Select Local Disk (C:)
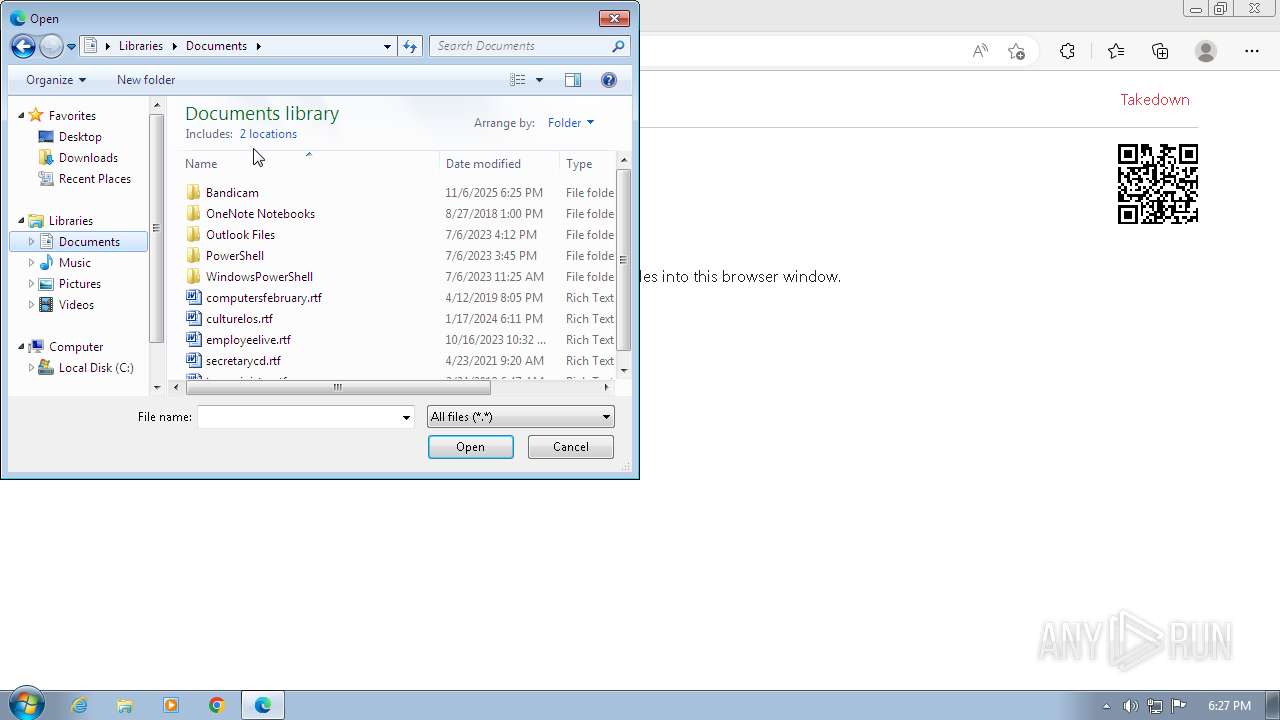 [x=96, y=368]
